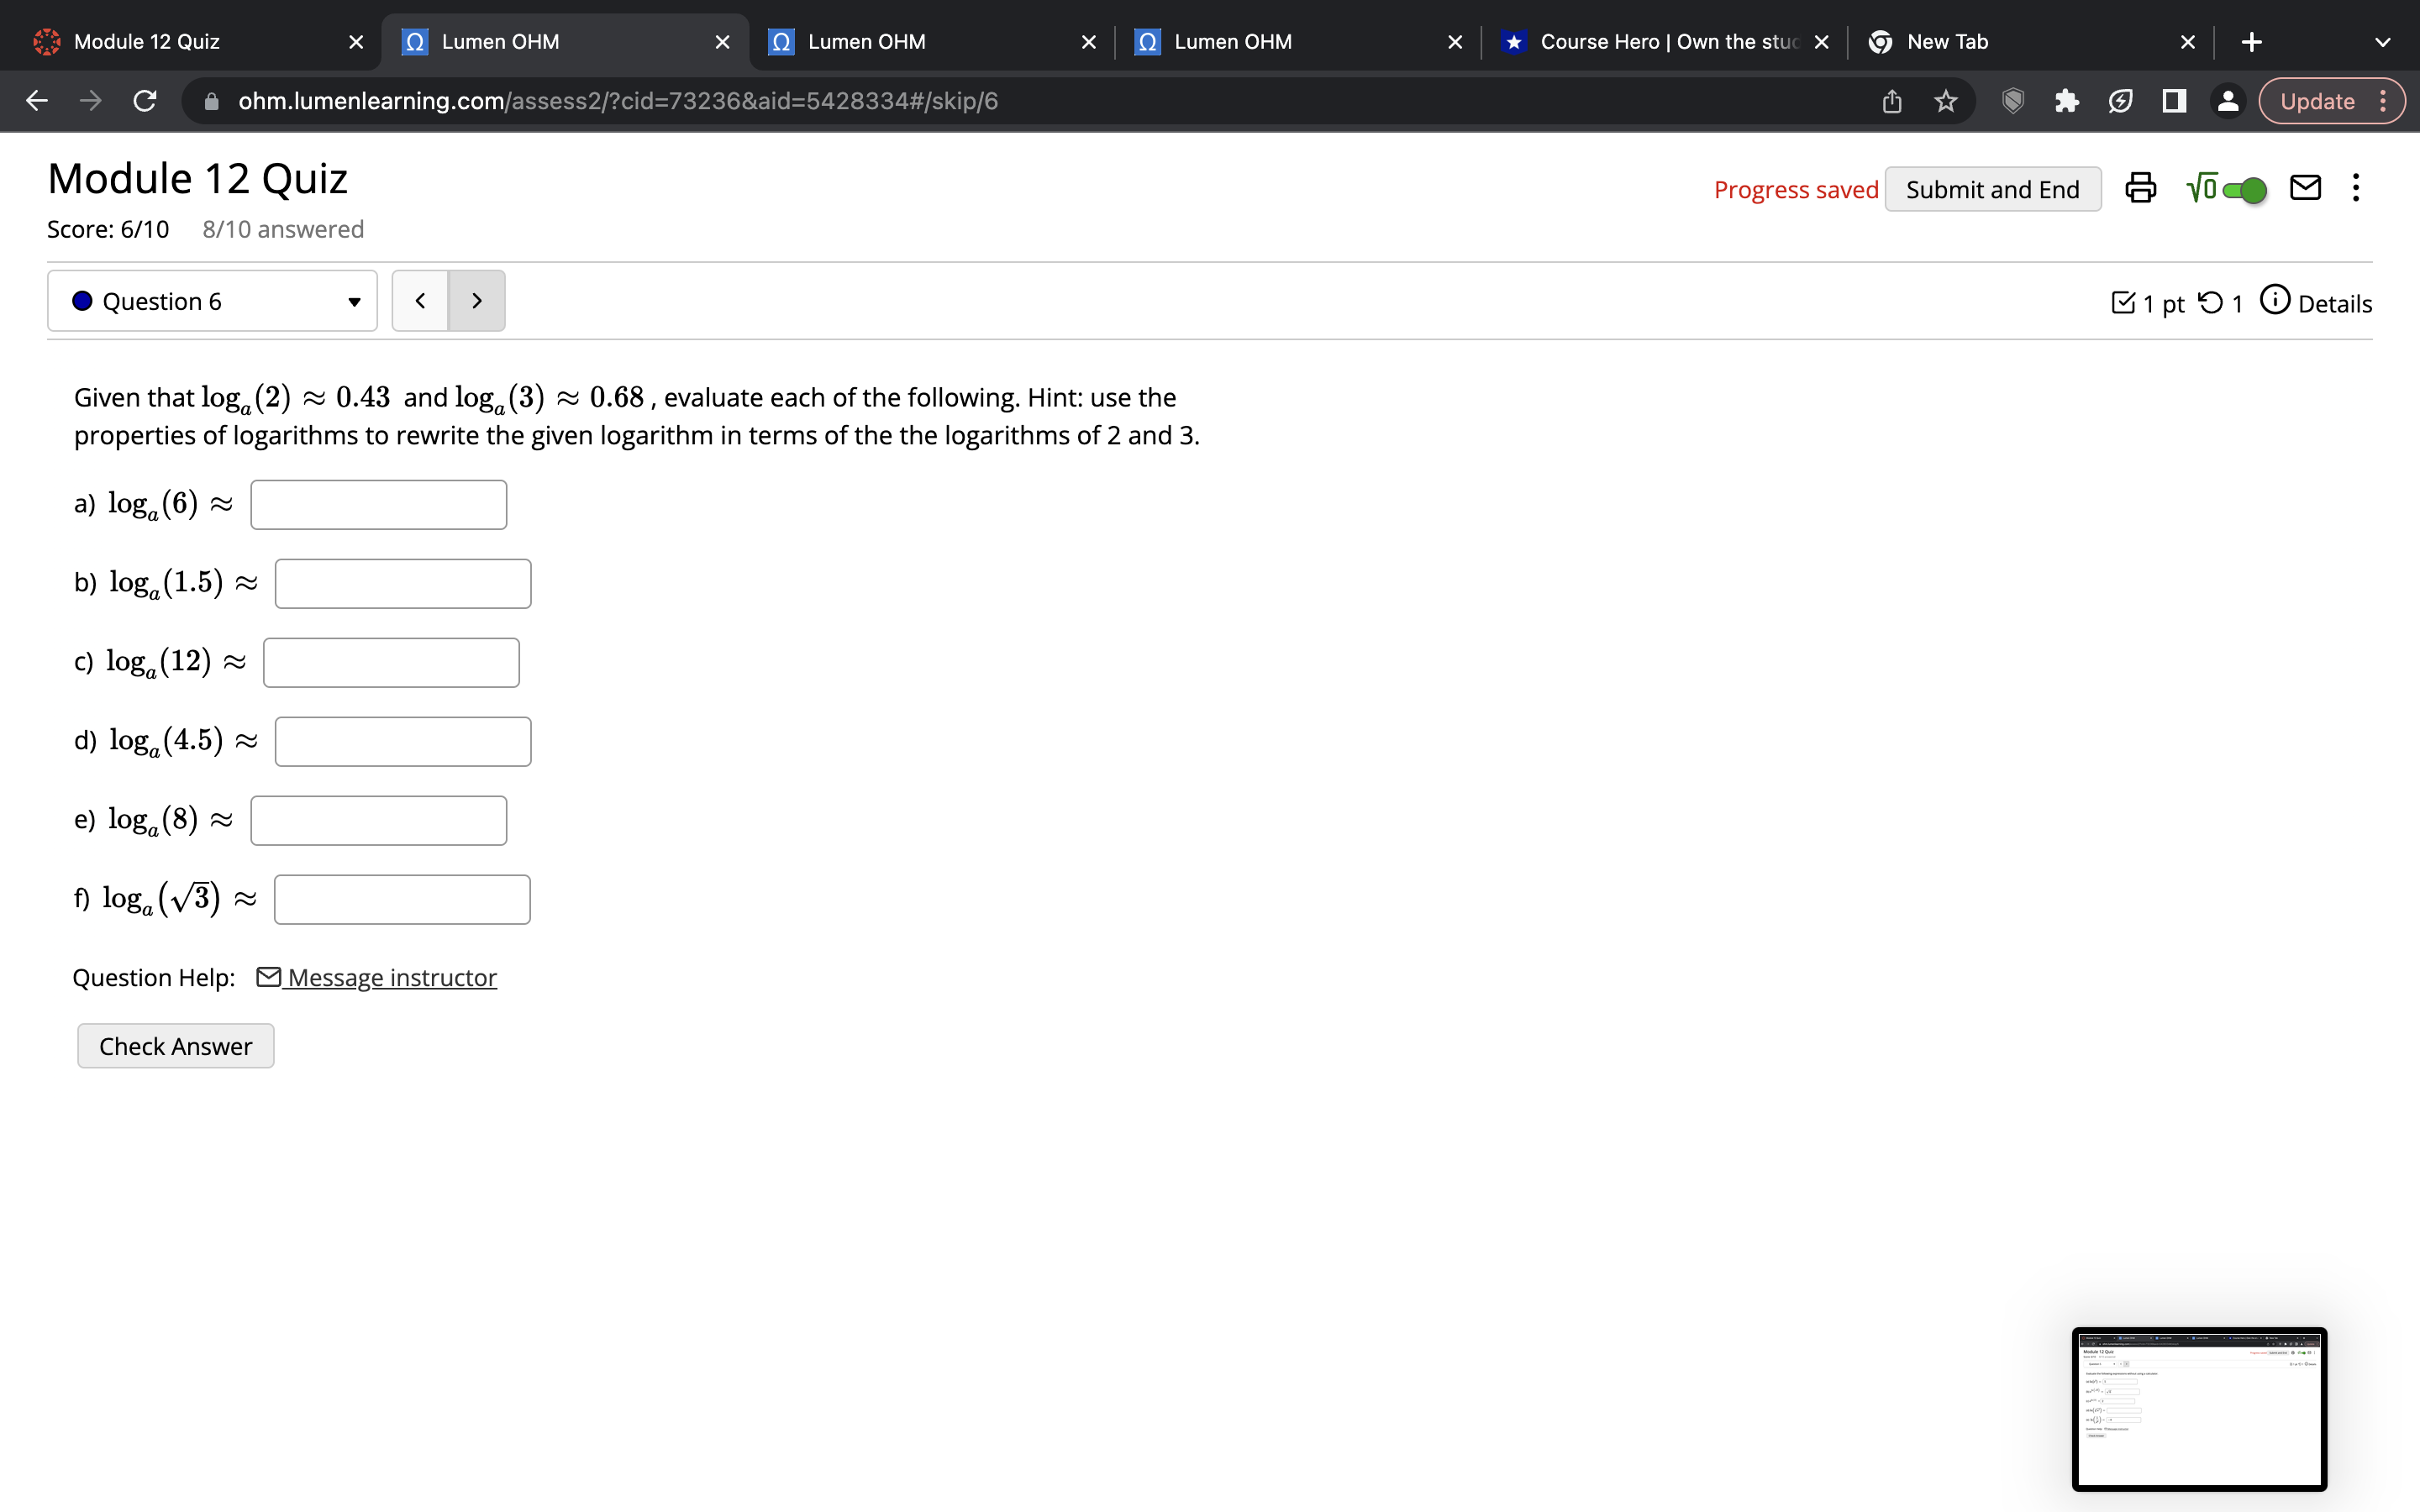Reload the page
Viewport: 2420px width, 1512px height.
click(x=145, y=101)
